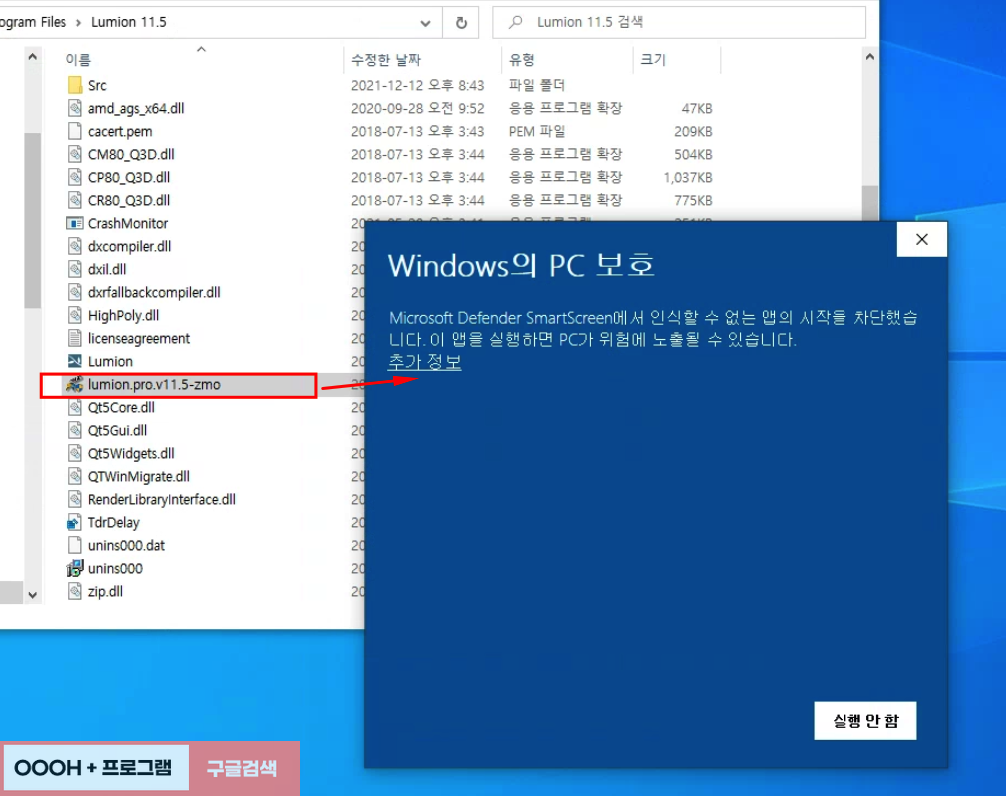Select the PEM 파일 type cell
Viewport: 1006px width, 796px height.
point(537,131)
